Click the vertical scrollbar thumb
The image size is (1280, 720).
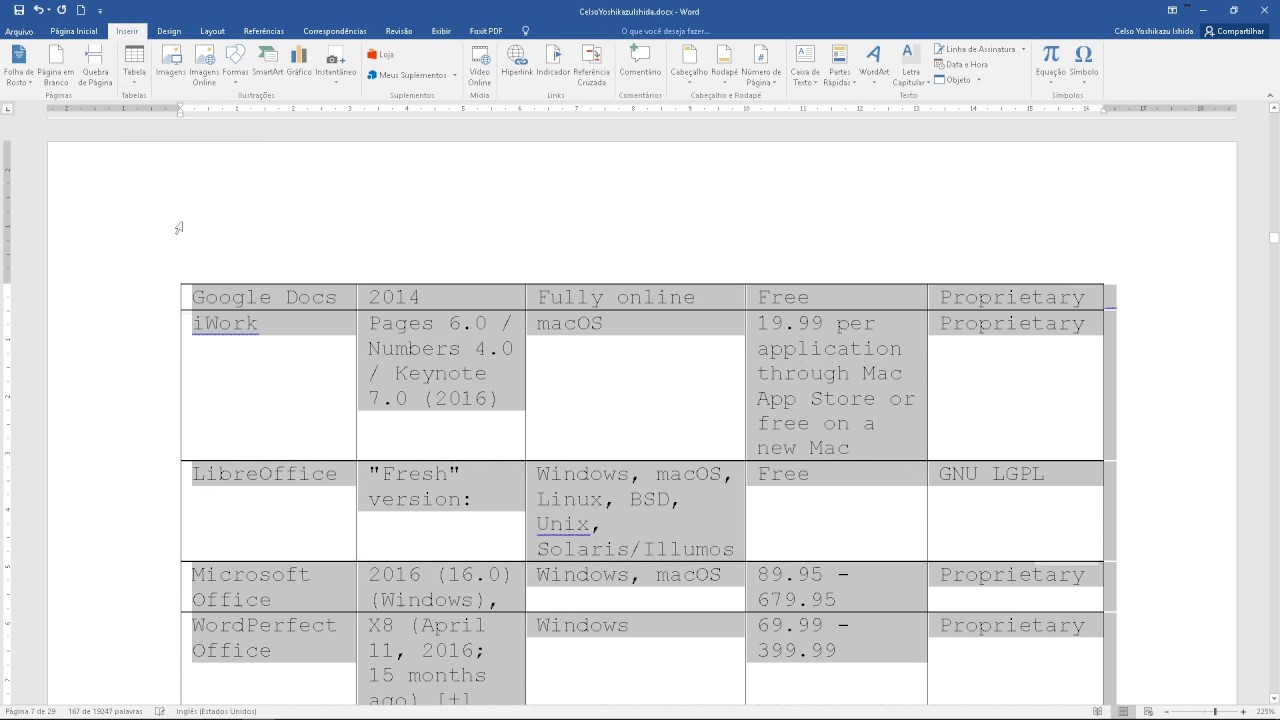(x=1274, y=238)
